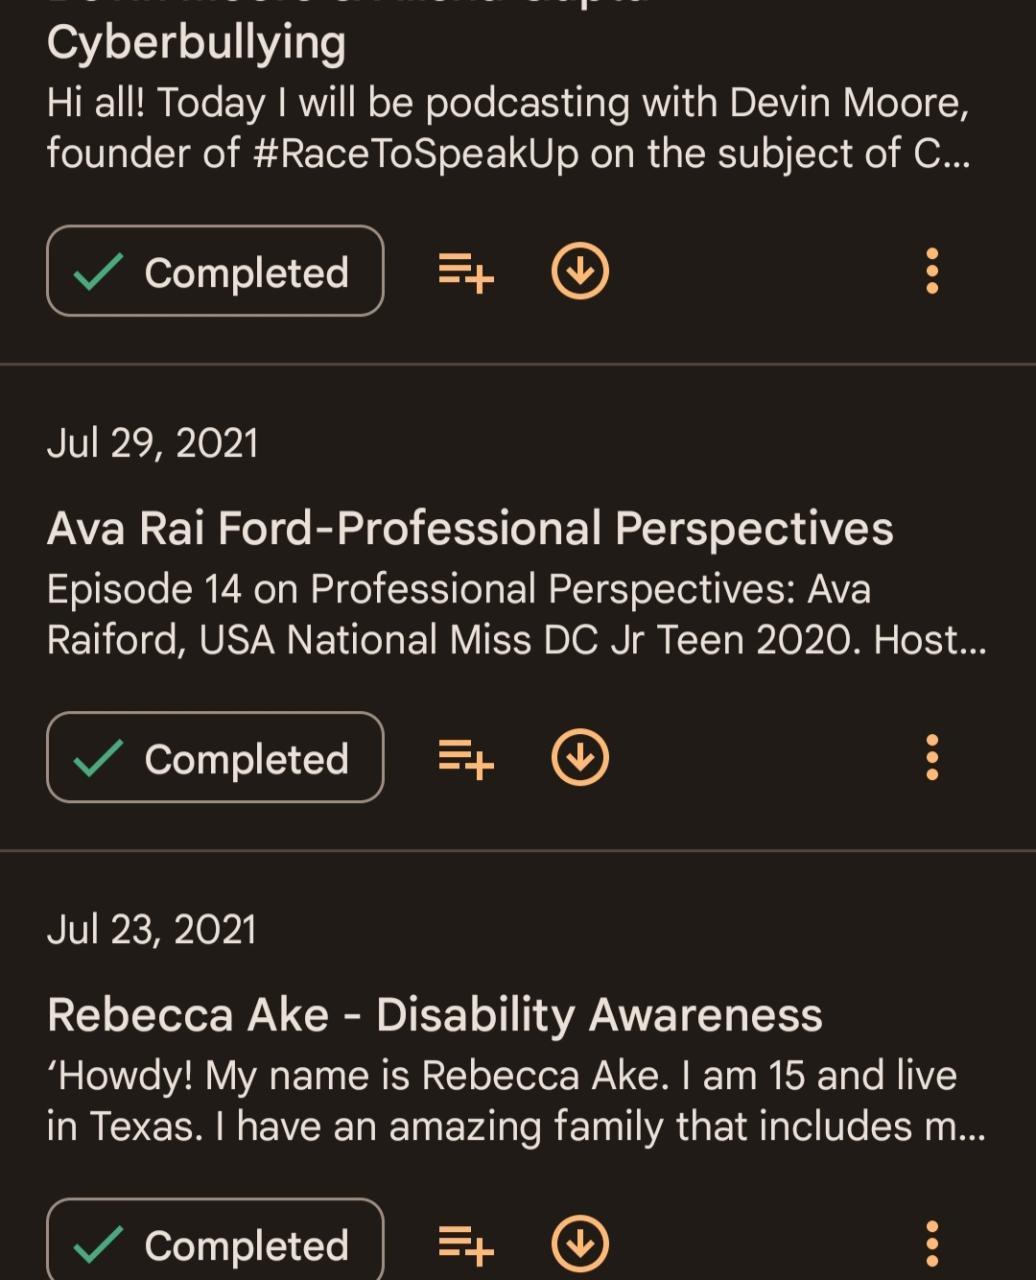
Task: Read the Devin Moore podcast description
Action: (x=508, y=128)
